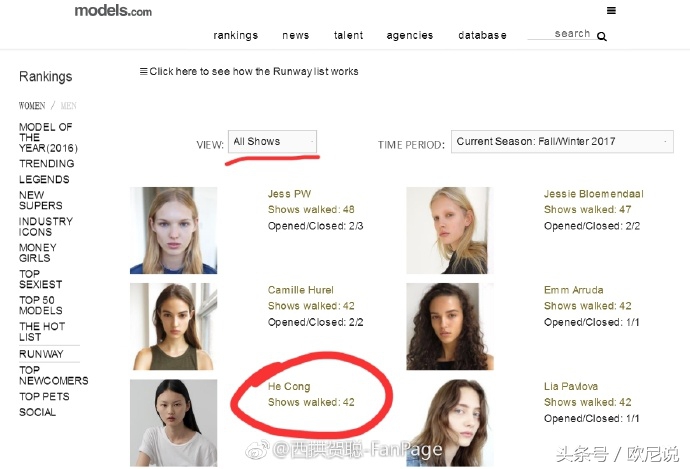
Task: Open the rankings nav menu
Action: (235, 35)
